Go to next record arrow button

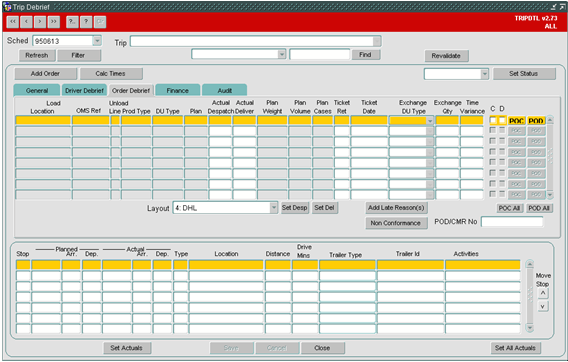(x=40, y=22)
